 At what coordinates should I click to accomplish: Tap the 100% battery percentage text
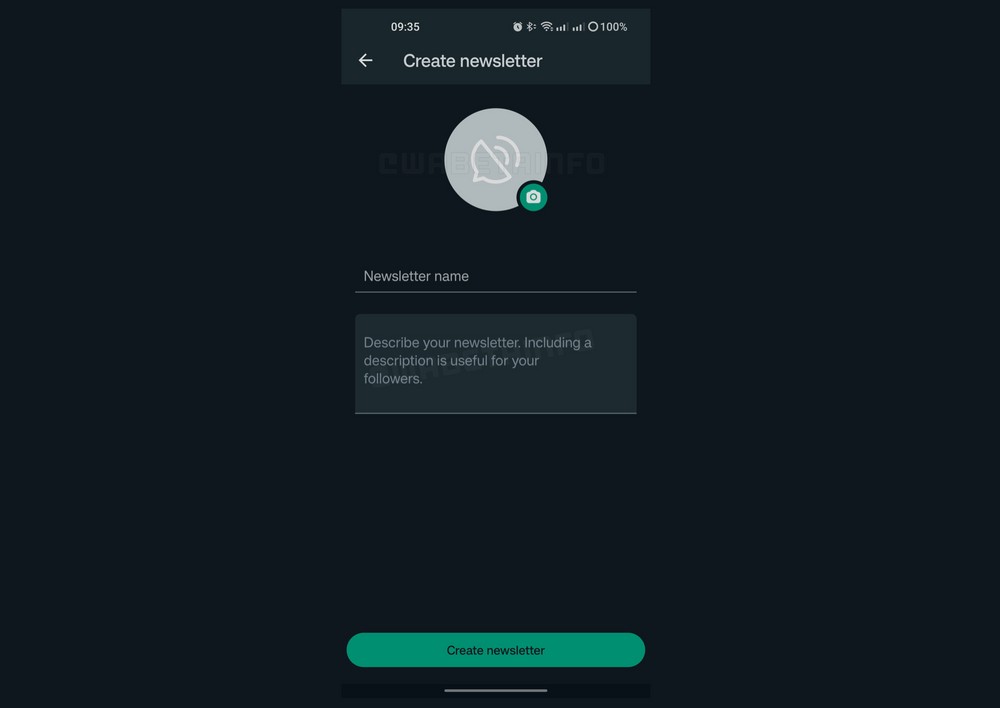(614, 27)
